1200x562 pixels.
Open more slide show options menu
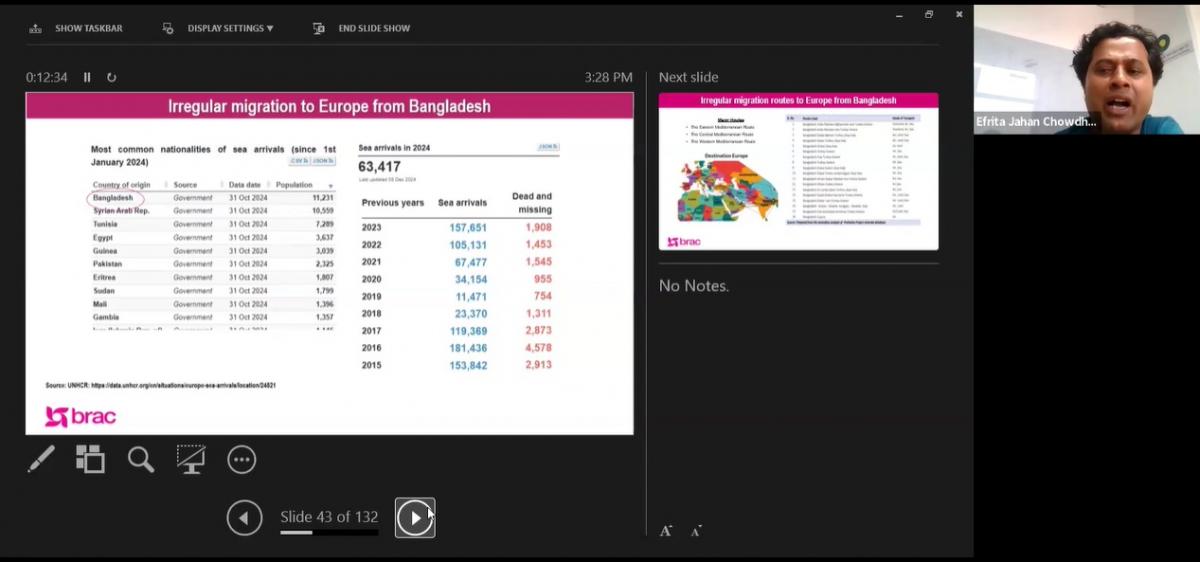coord(242,459)
